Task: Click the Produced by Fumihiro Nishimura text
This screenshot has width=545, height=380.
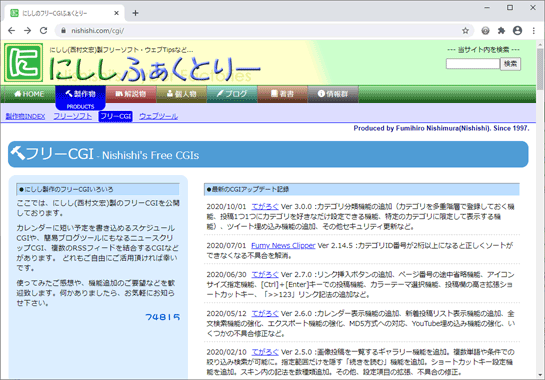Action: coord(441,128)
